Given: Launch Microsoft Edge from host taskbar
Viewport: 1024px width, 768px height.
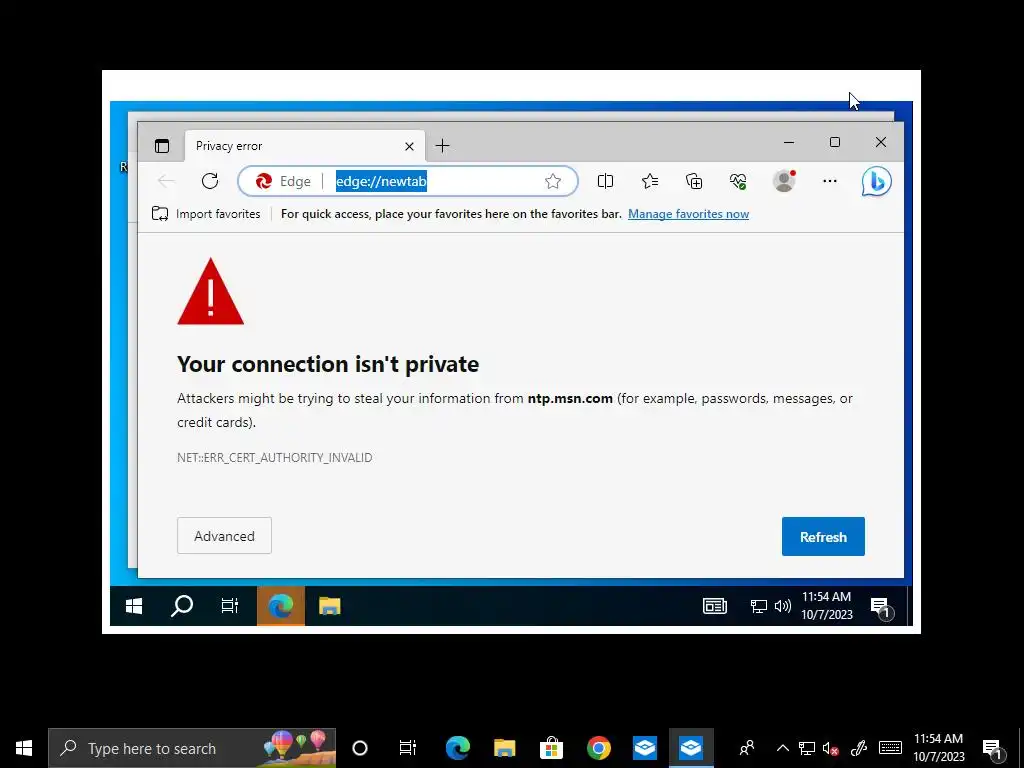Looking at the screenshot, I should [457, 748].
